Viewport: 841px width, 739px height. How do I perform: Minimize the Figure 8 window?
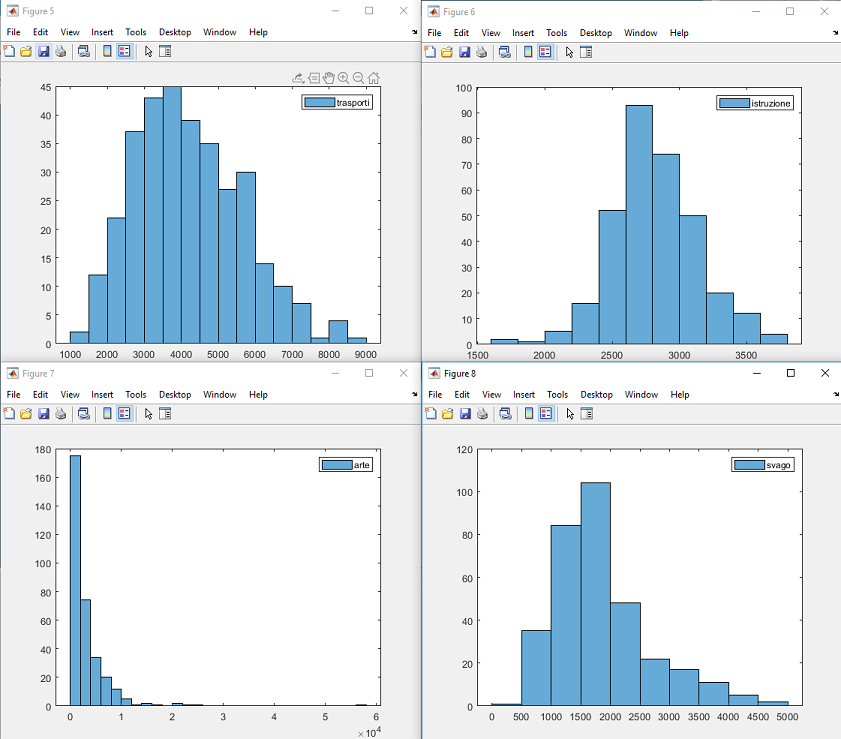click(757, 373)
